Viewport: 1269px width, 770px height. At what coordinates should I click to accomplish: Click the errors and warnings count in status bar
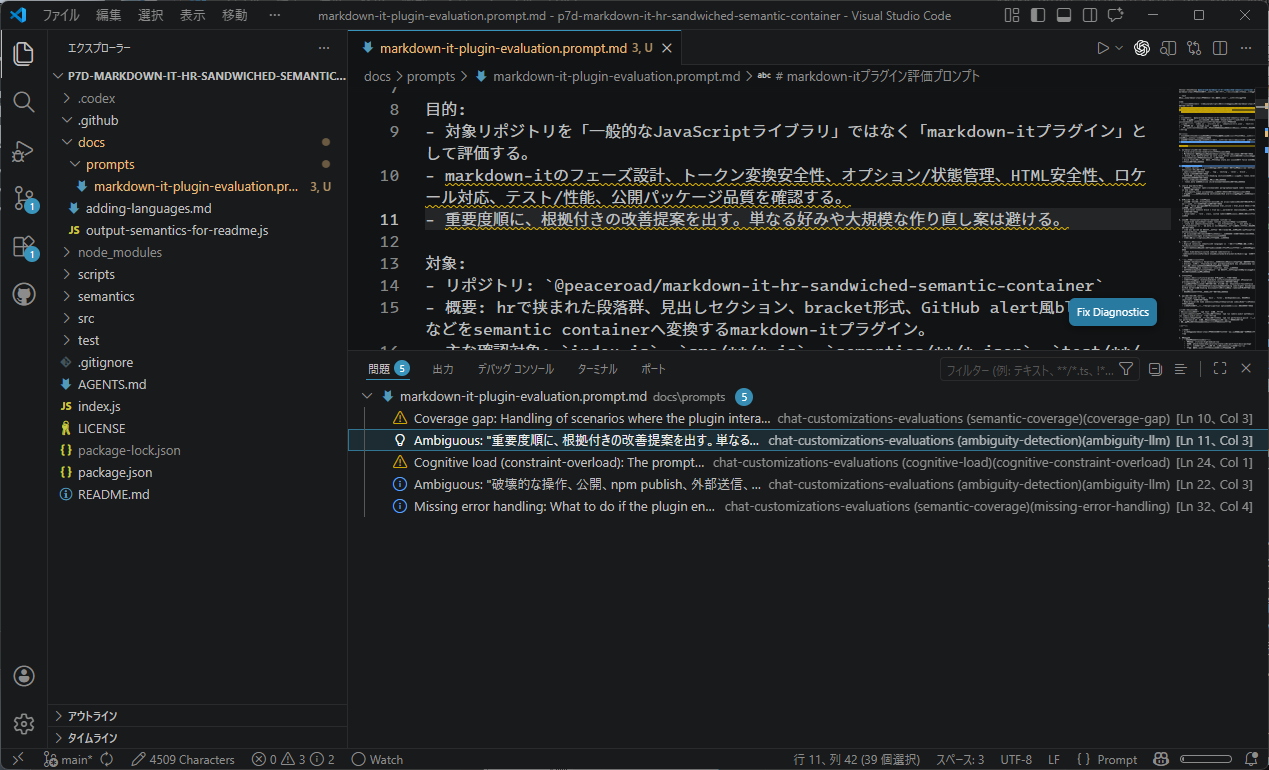click(293, 760)
